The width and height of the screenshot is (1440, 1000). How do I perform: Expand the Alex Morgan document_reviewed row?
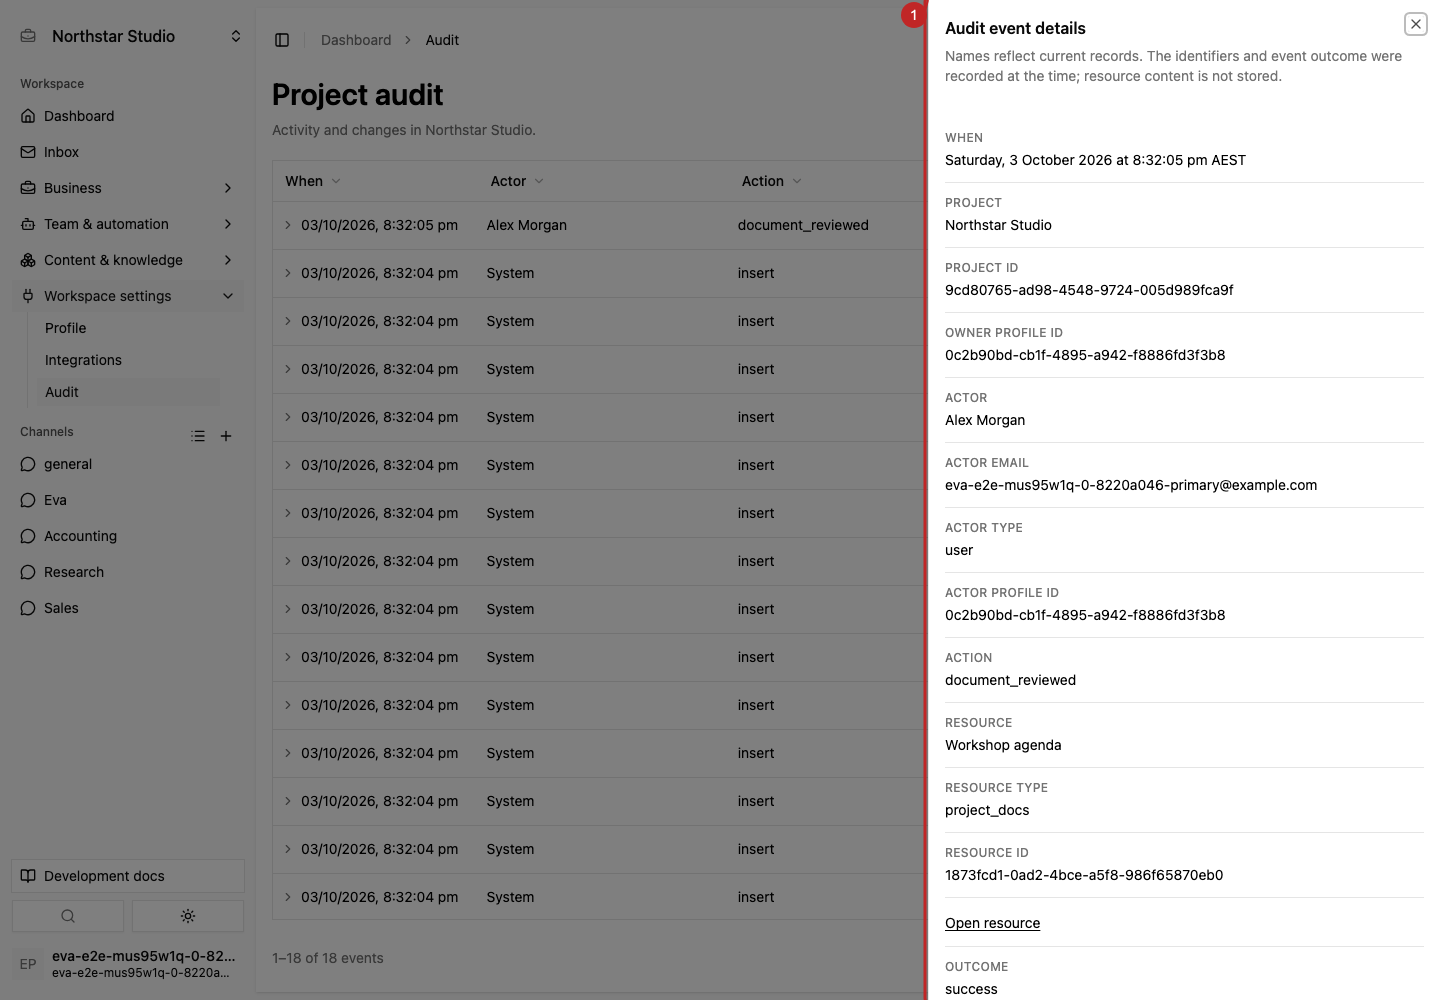[288, 225]
